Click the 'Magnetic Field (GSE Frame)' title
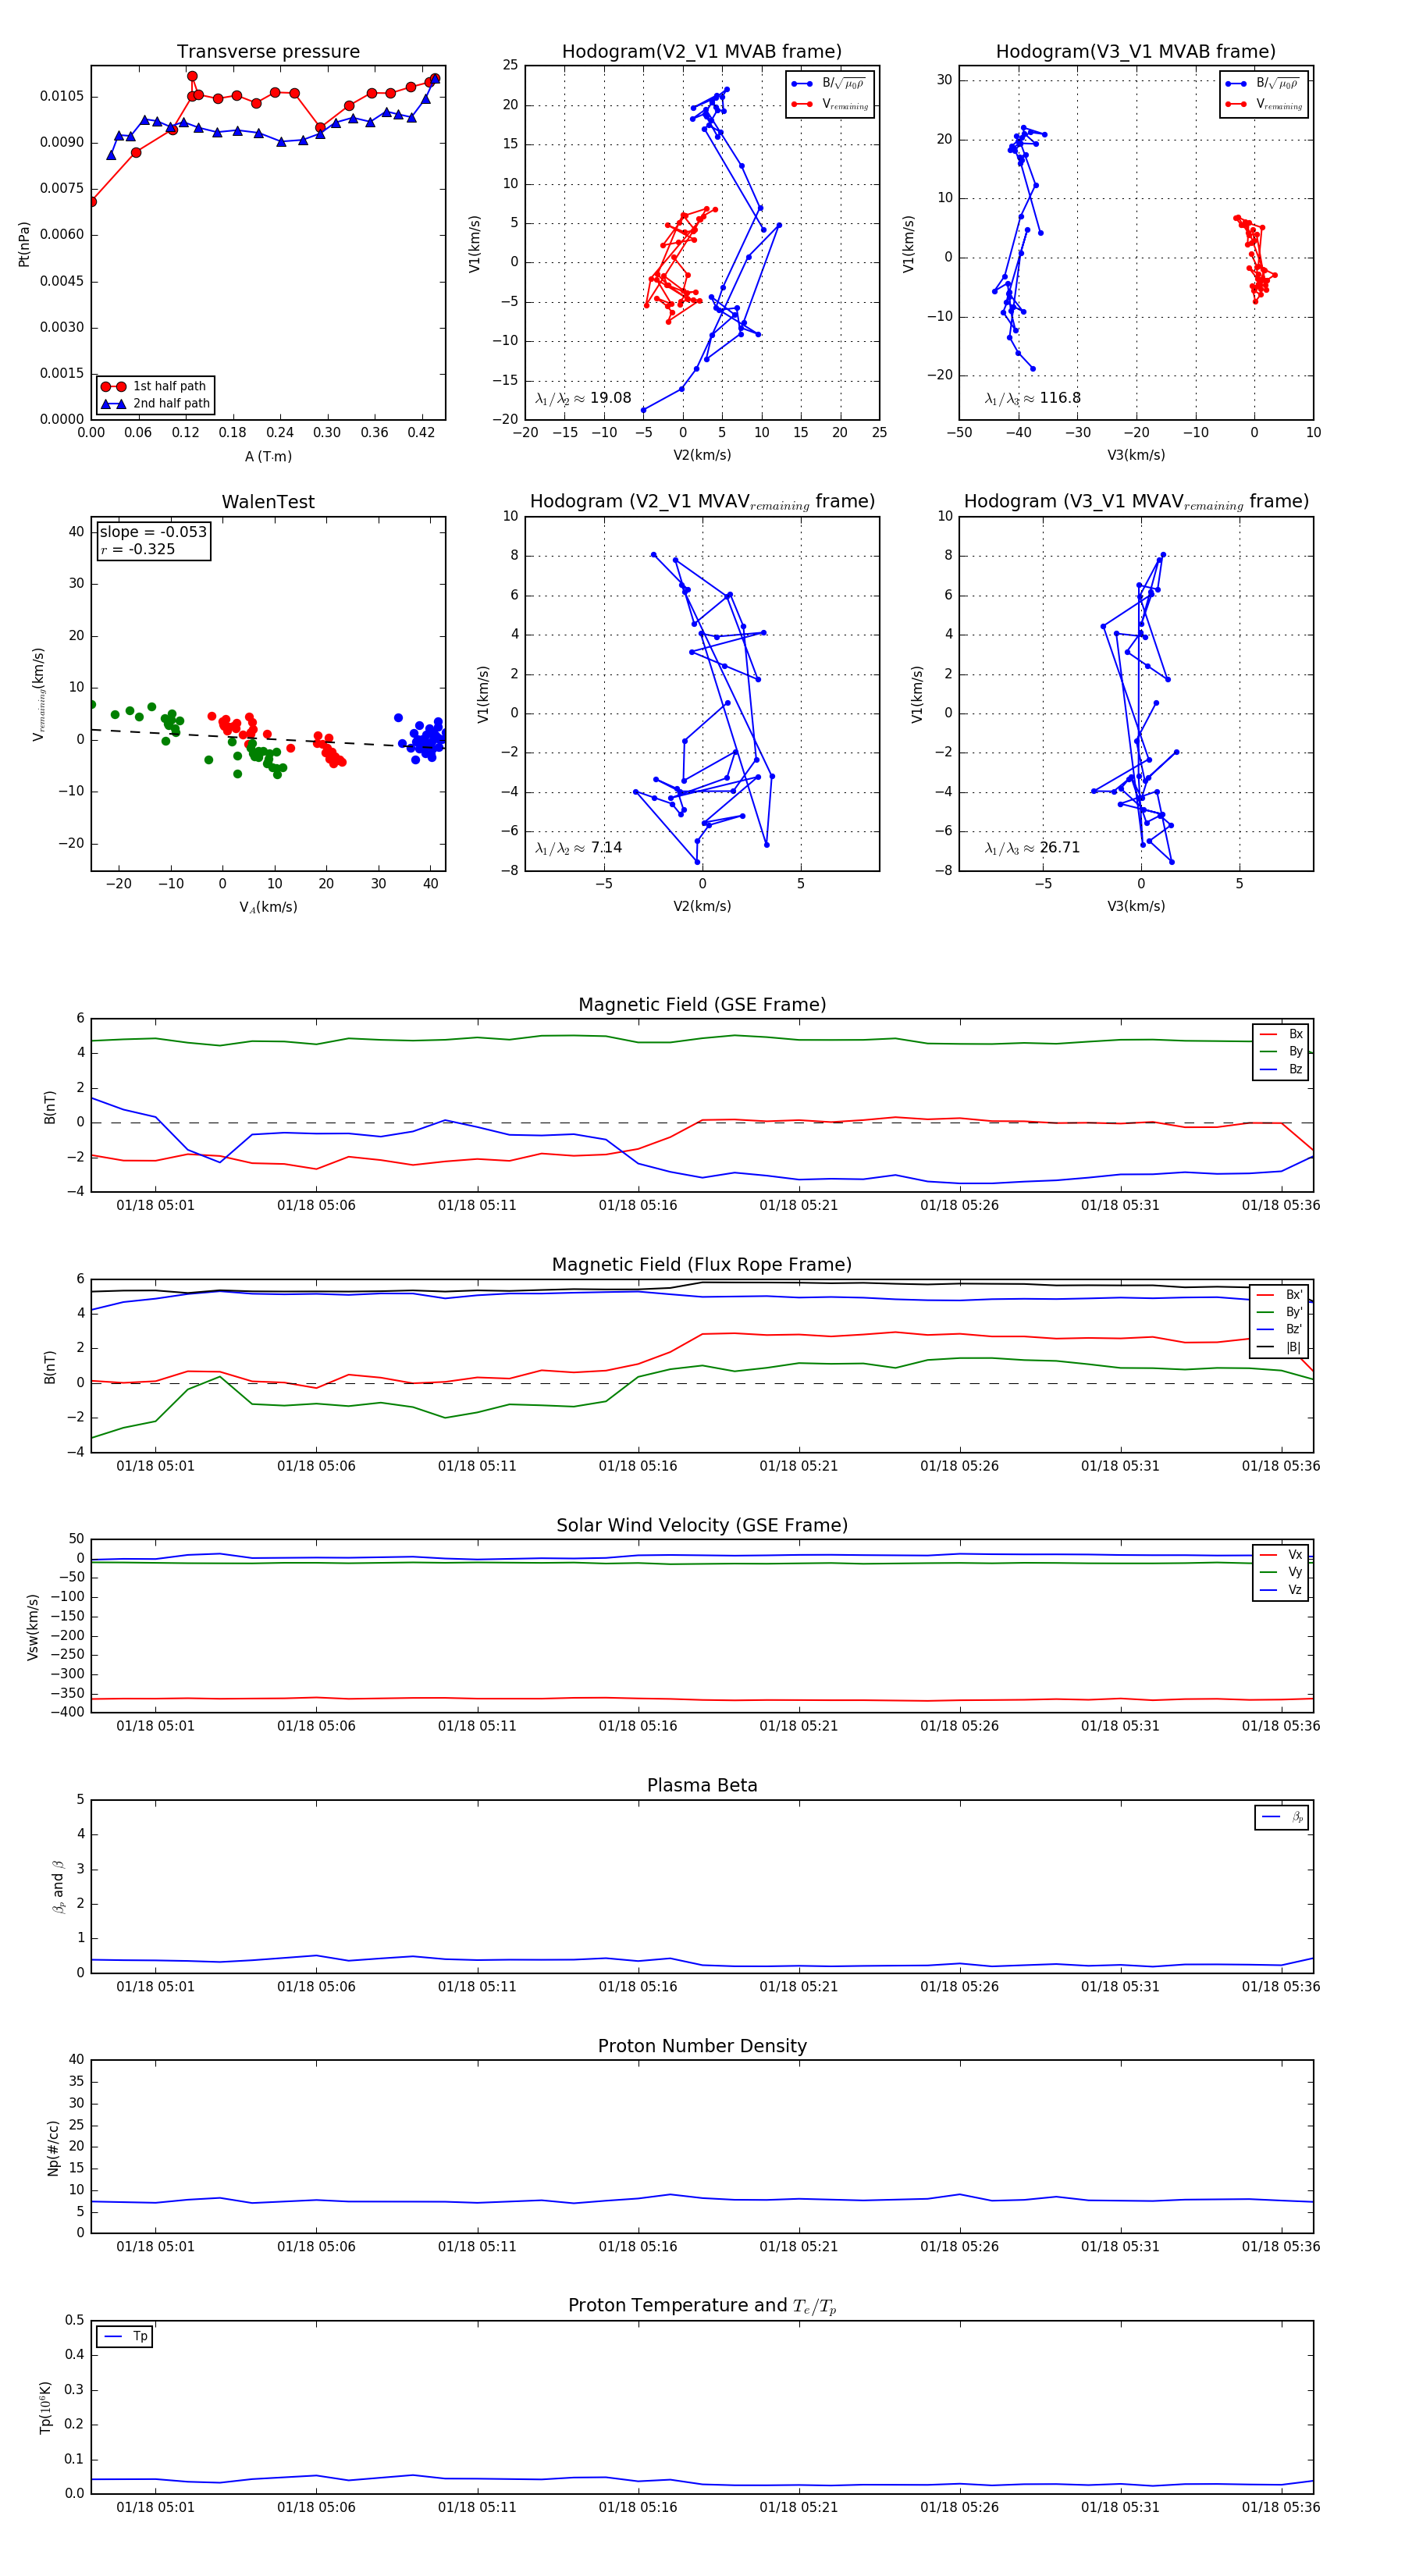 point(702,1005)
